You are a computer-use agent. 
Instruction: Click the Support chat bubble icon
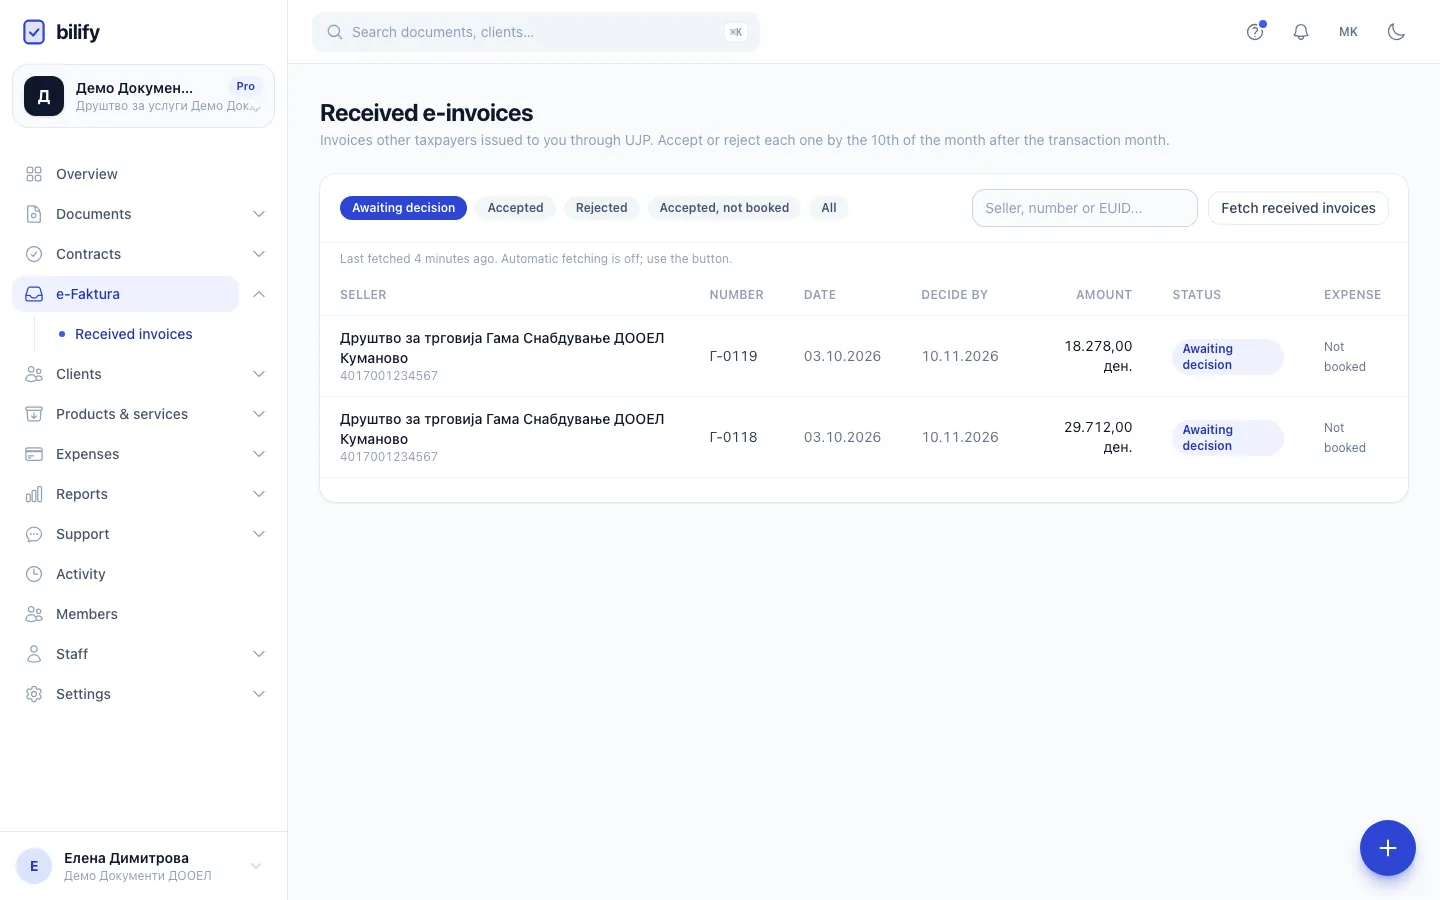click(34, 534)
